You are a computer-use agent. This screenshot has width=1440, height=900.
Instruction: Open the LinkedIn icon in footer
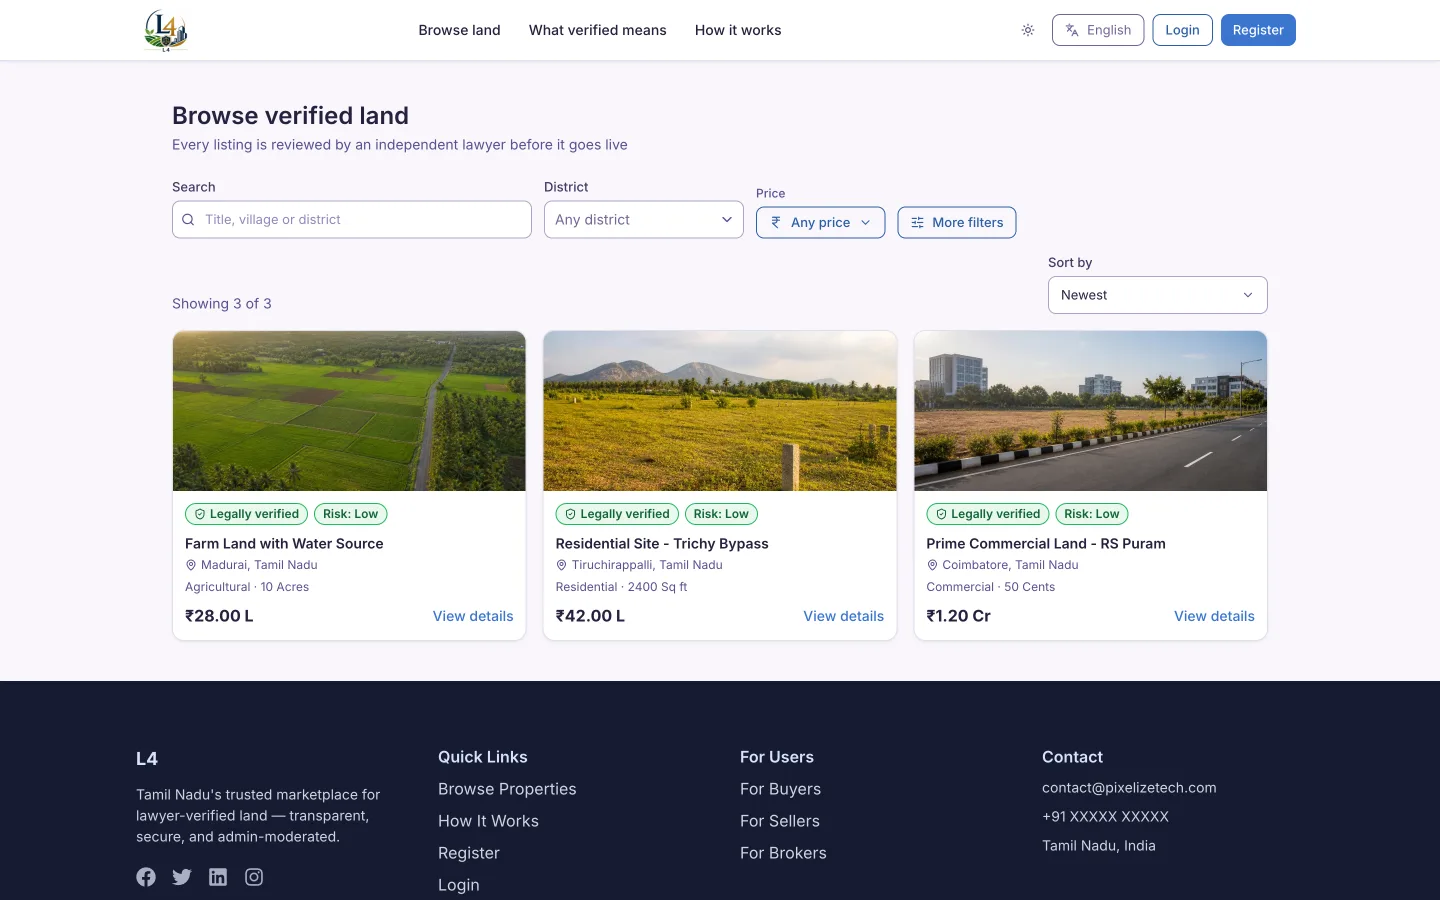[x=218, y=877]
